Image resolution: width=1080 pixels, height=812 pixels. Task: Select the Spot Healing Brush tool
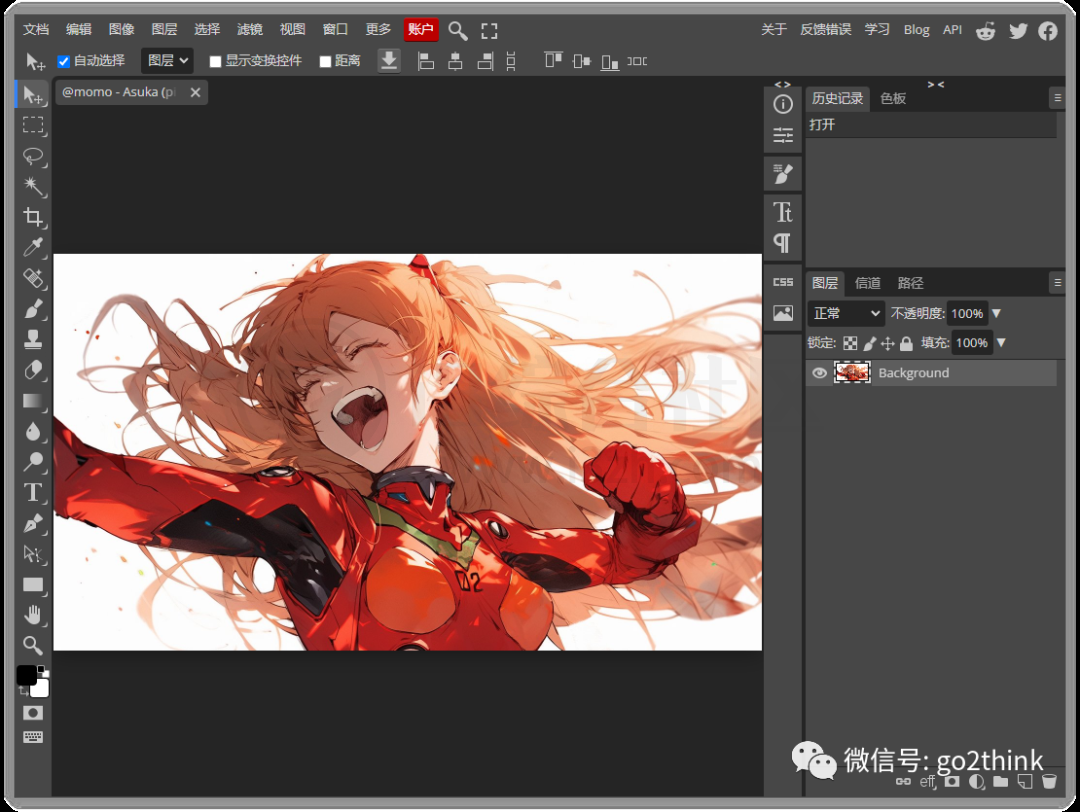point(32,278)
